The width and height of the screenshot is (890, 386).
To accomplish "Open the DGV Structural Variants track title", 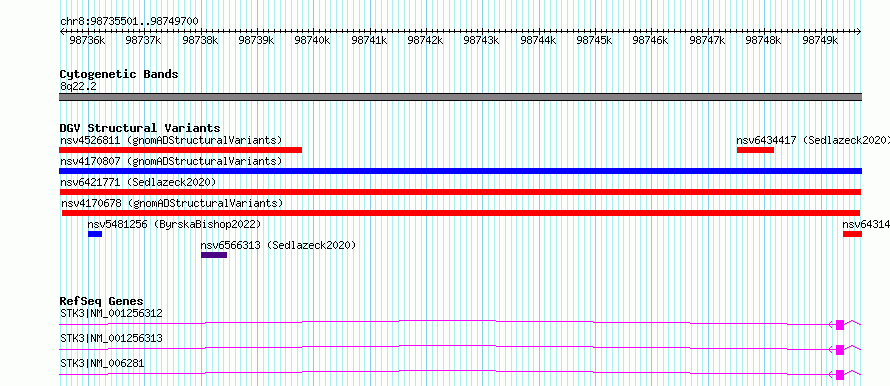I will (140, 128).
